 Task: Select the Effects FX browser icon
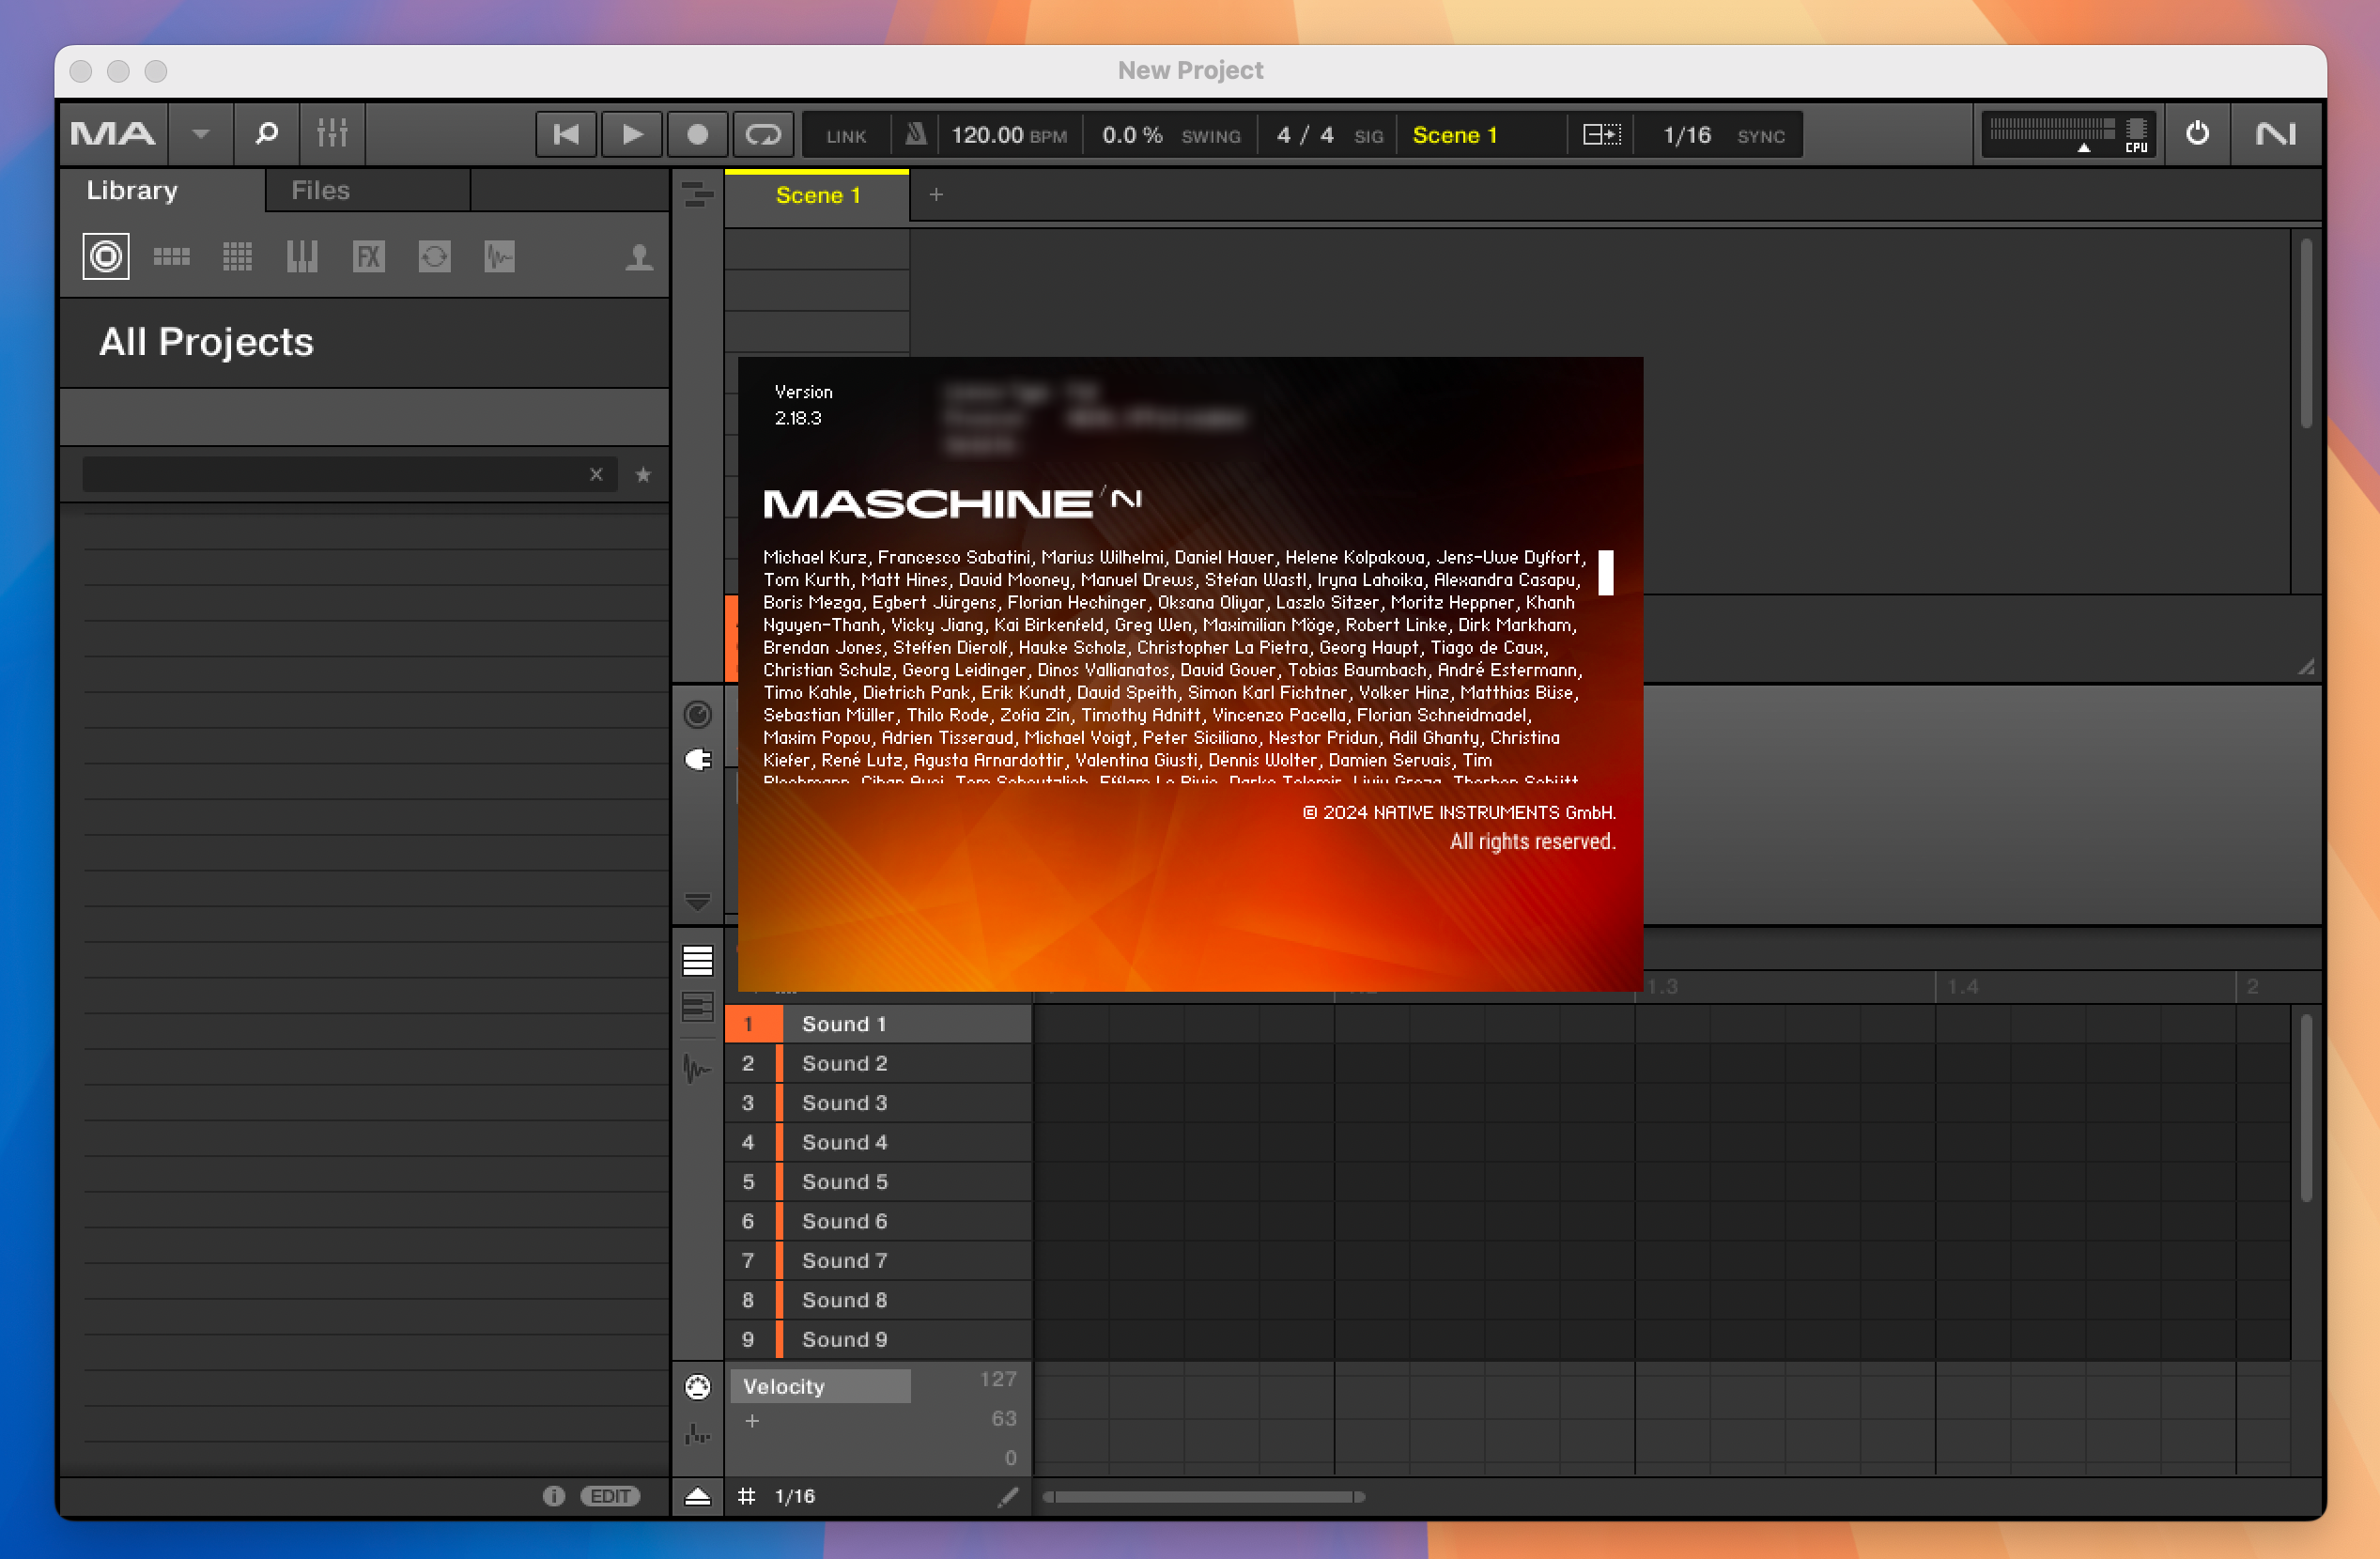click(368, 257)
